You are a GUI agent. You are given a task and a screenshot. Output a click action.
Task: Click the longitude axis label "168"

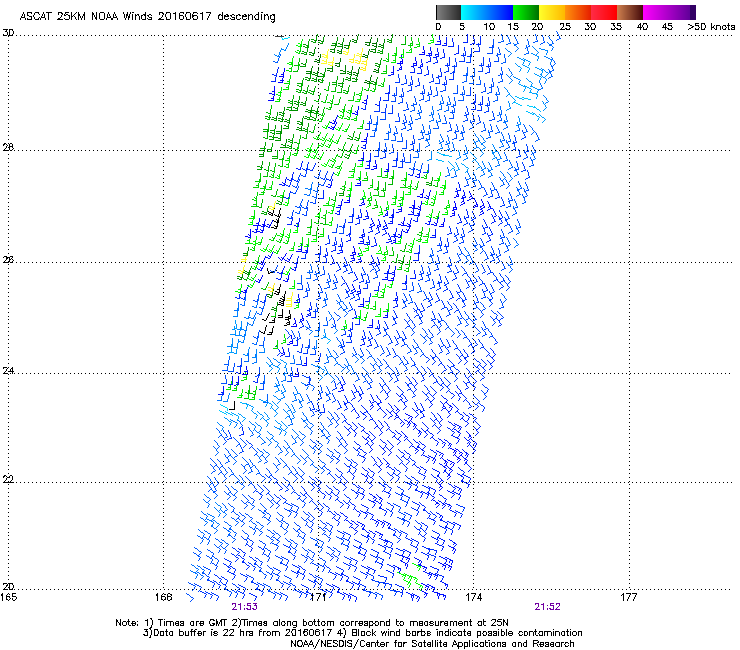pyautogui.click(x=163, y=597)
